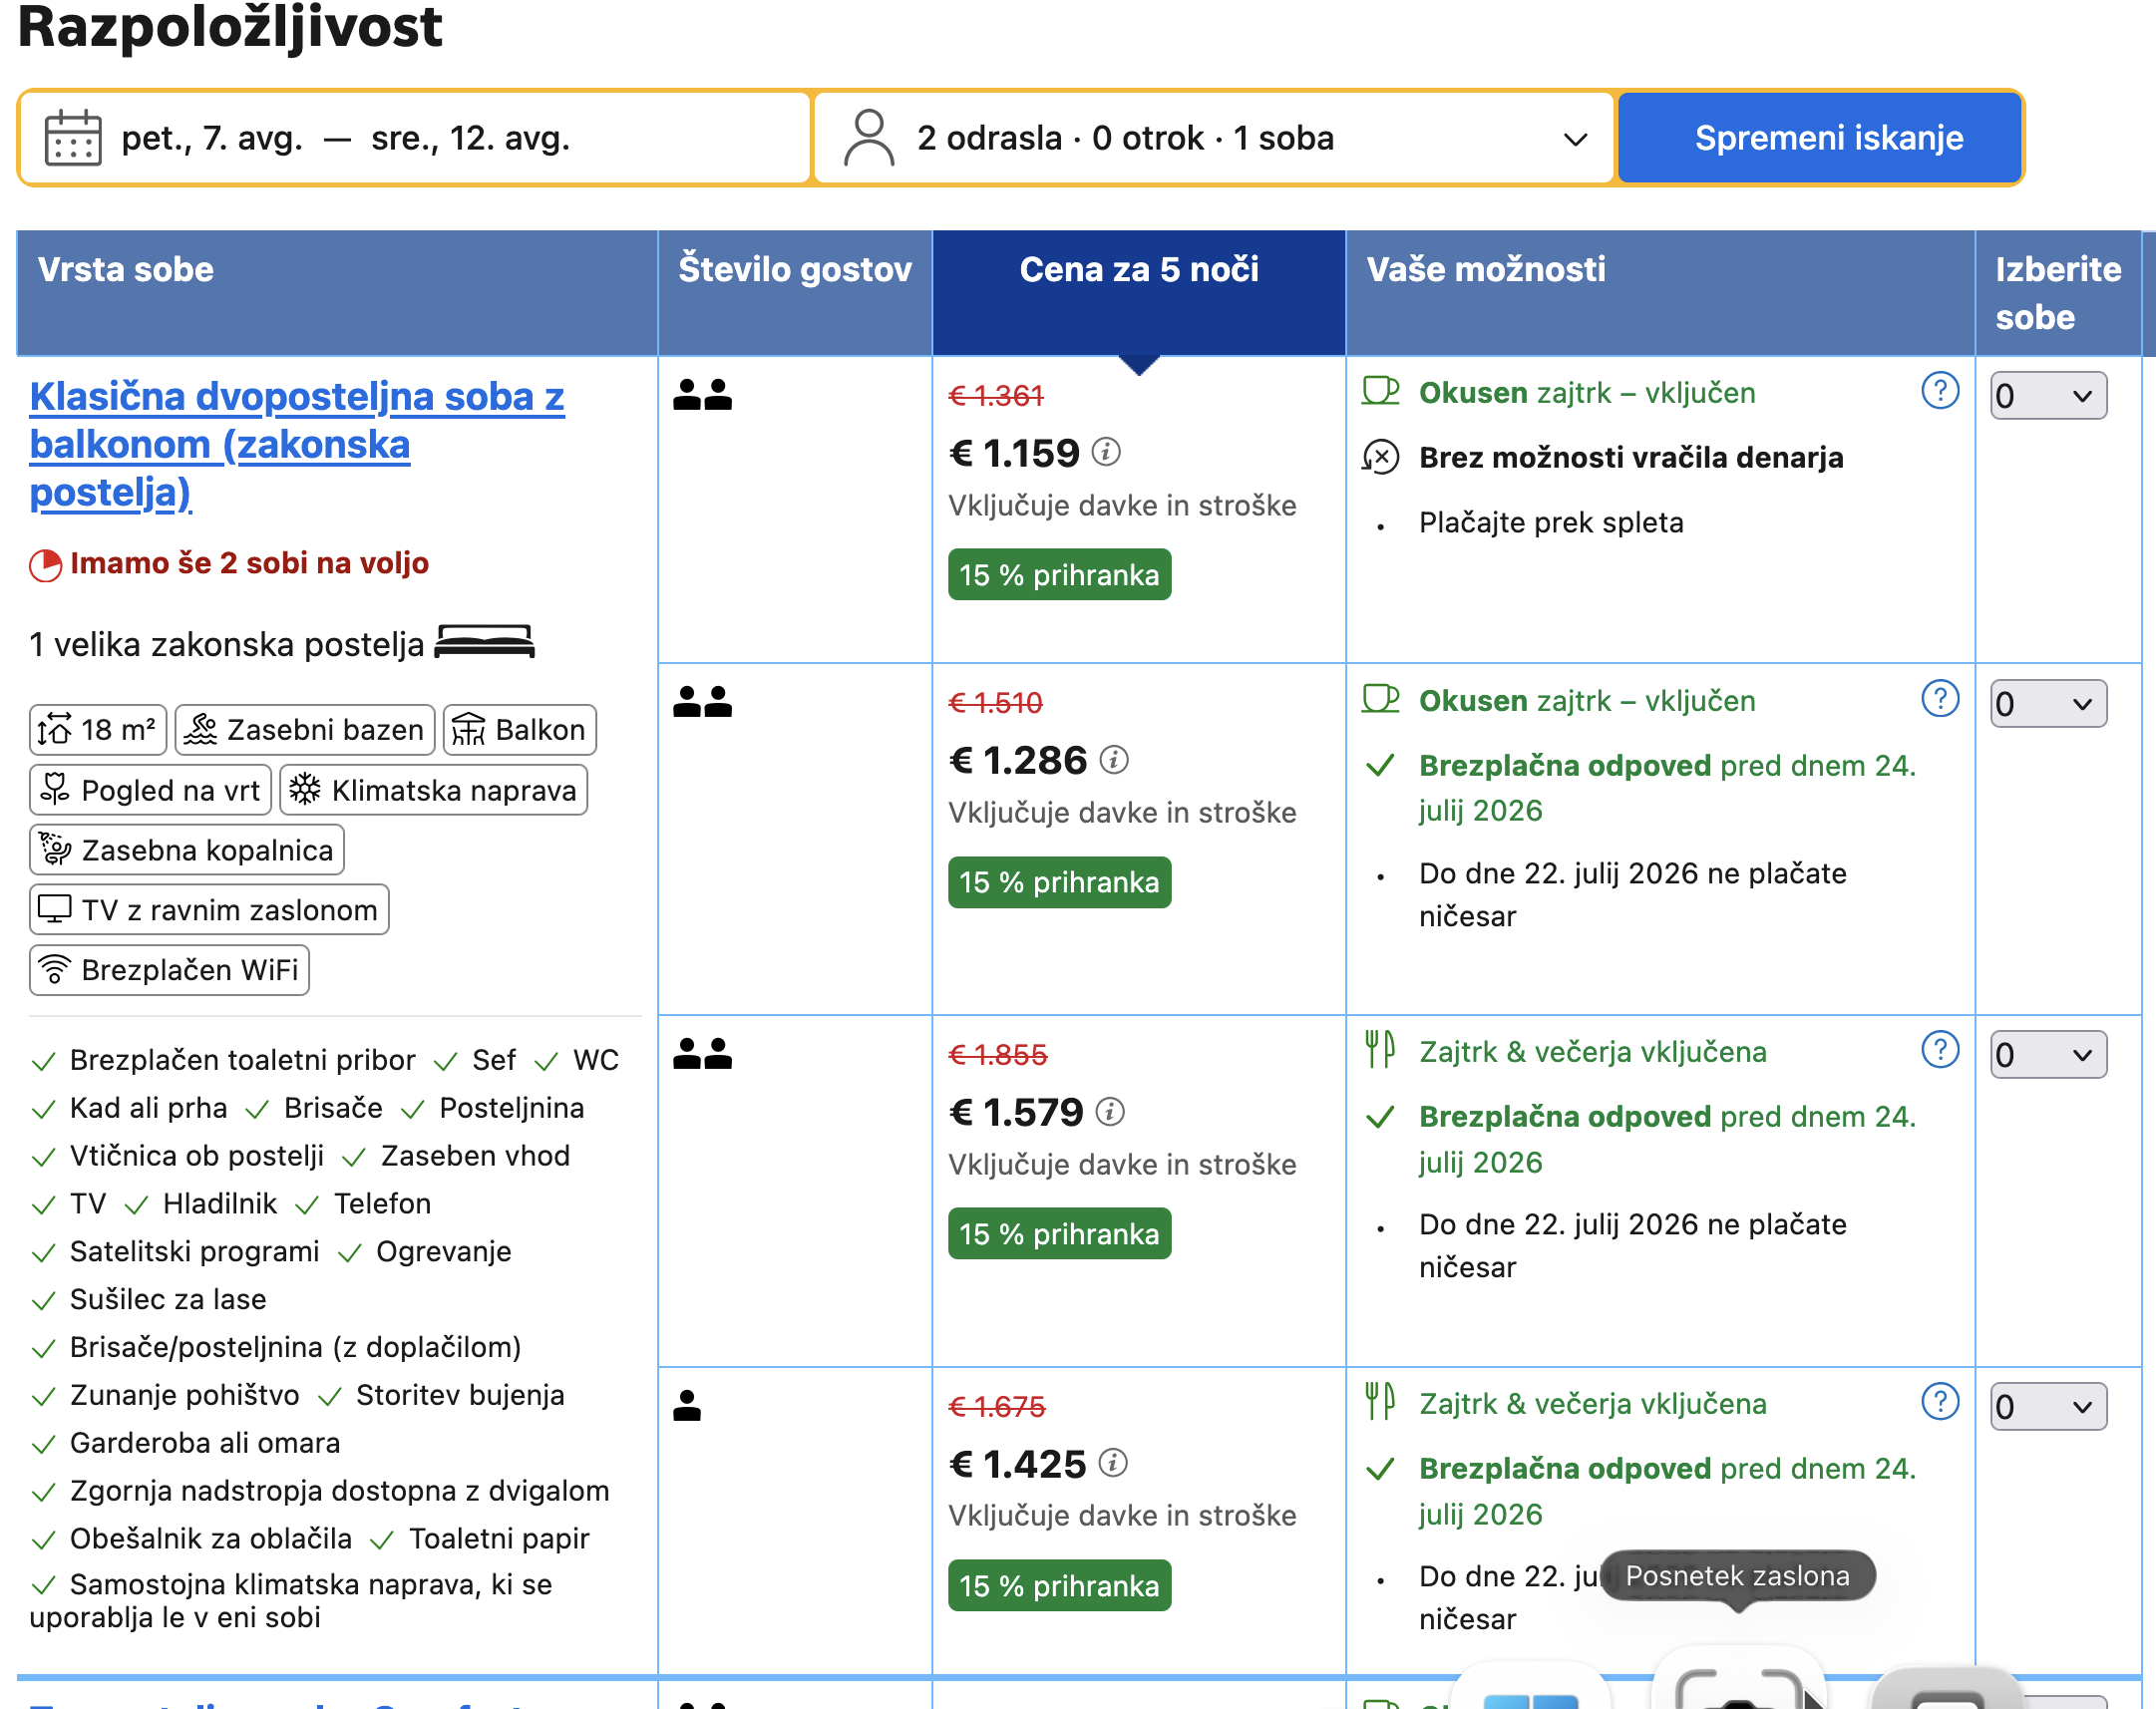This screenshot has width=2156, height=1709.
Task: Open the help question mark in the € 1.286 row
Action: (x=1940, y=699)
